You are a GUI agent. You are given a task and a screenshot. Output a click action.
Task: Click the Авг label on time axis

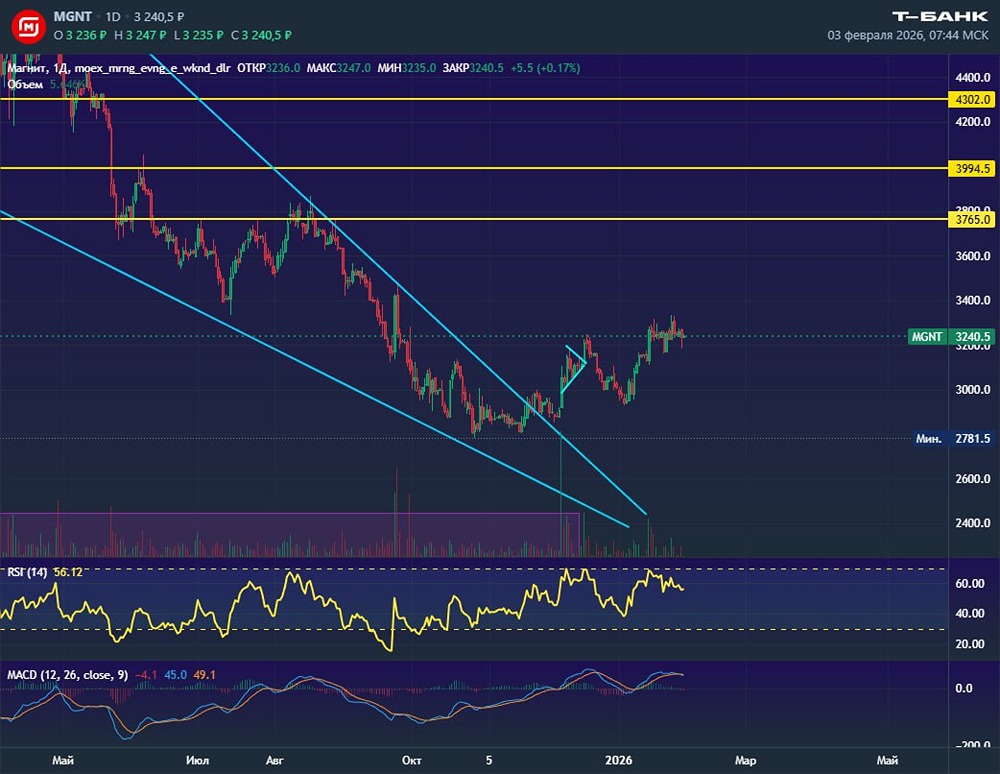point(275,760)
